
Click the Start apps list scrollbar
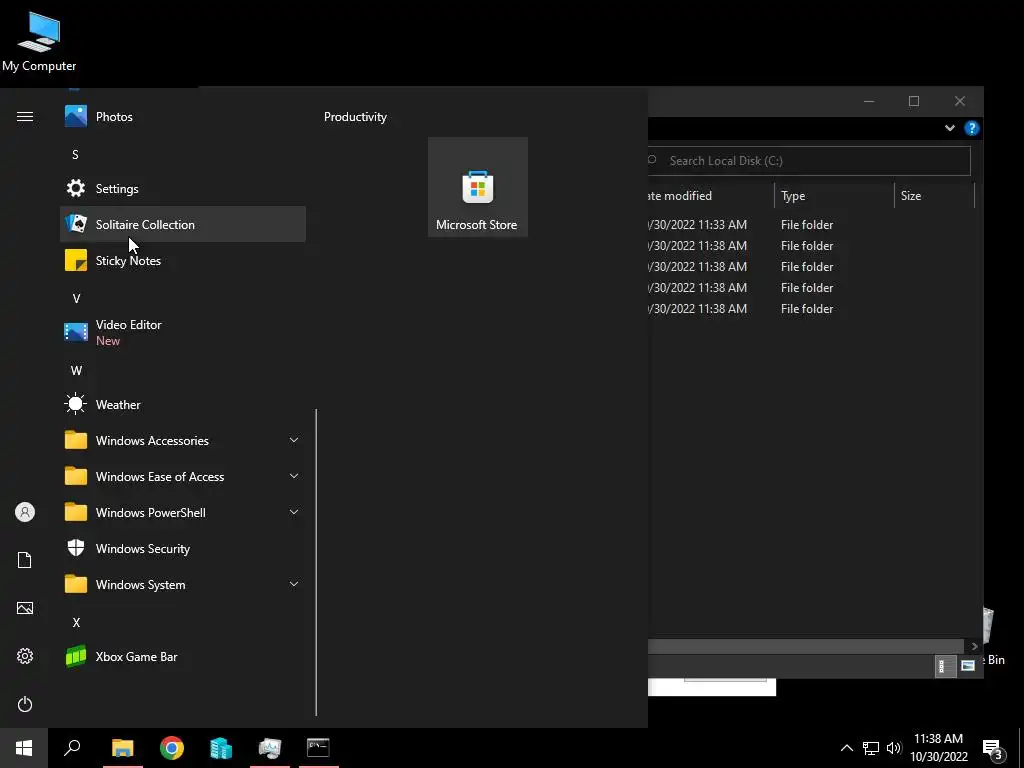[316, 562]
